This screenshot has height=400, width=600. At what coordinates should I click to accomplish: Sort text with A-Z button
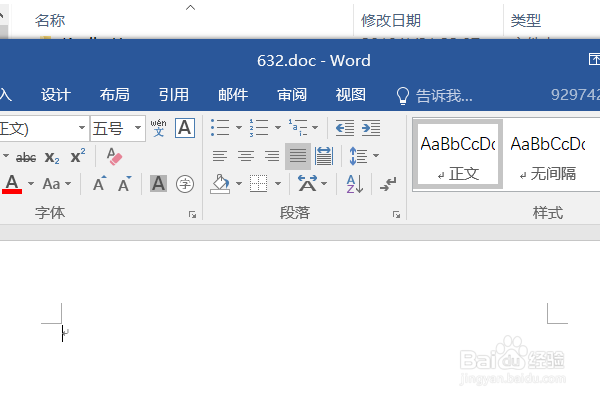tap(355, 184)
